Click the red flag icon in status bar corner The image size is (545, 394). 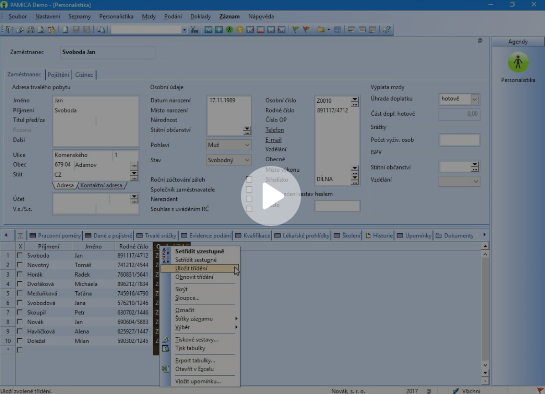(540, 391)
